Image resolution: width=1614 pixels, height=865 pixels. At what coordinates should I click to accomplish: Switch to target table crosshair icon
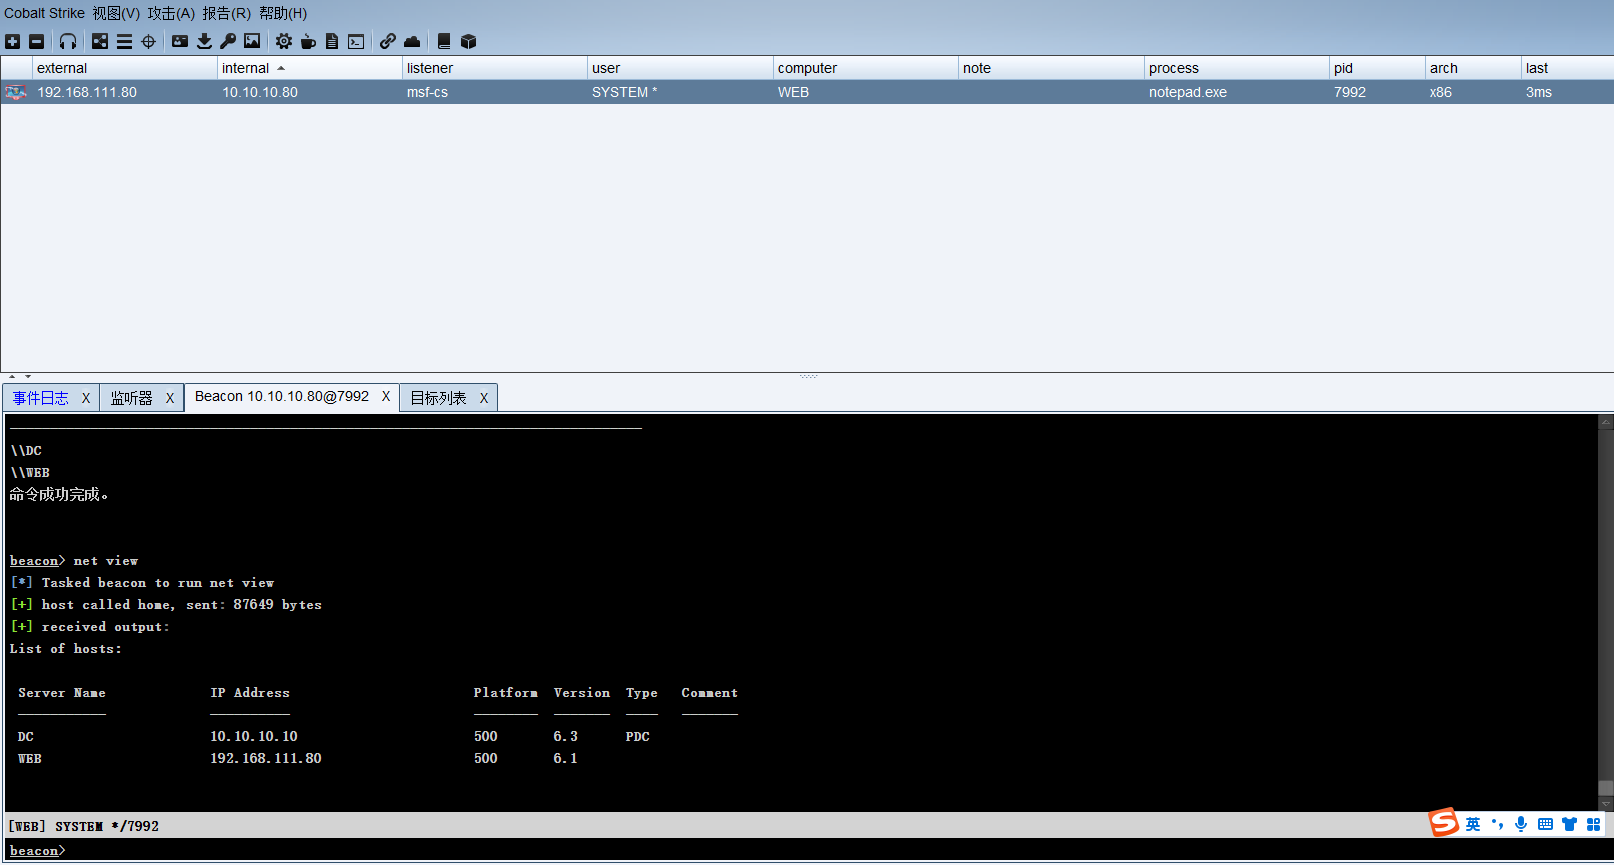pyautogui.click(x=148, y=41)
